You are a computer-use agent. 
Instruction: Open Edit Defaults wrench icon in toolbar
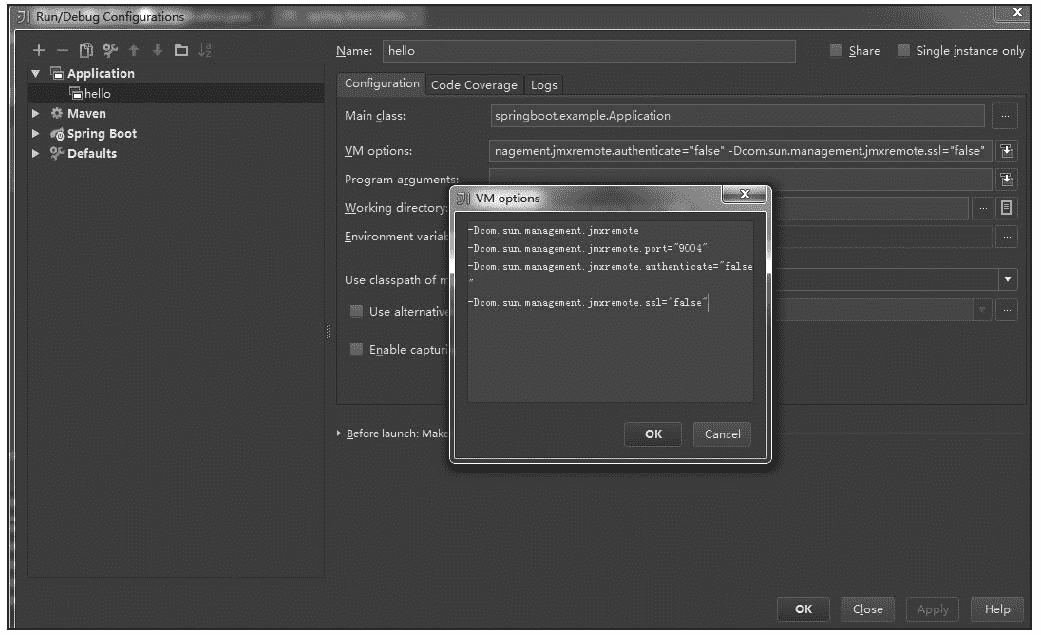pos(110,51)
